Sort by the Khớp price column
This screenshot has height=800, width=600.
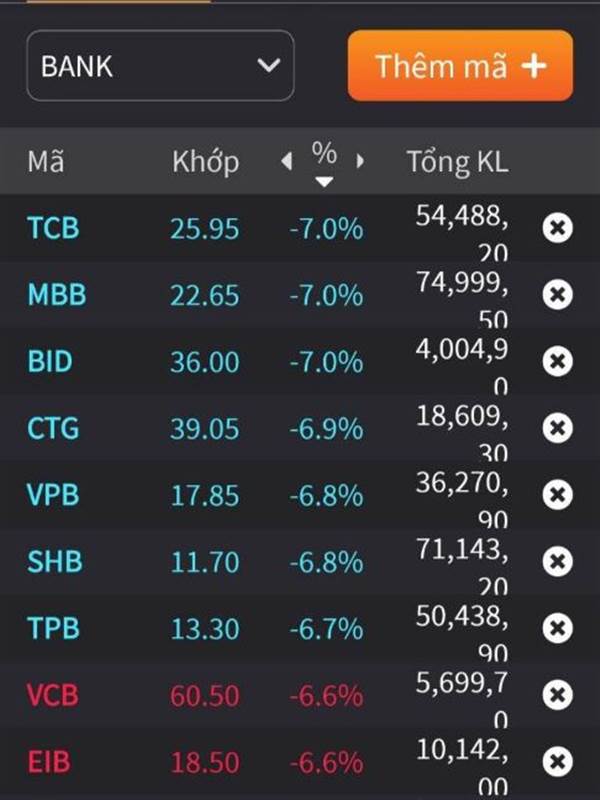tap(205, 161)
